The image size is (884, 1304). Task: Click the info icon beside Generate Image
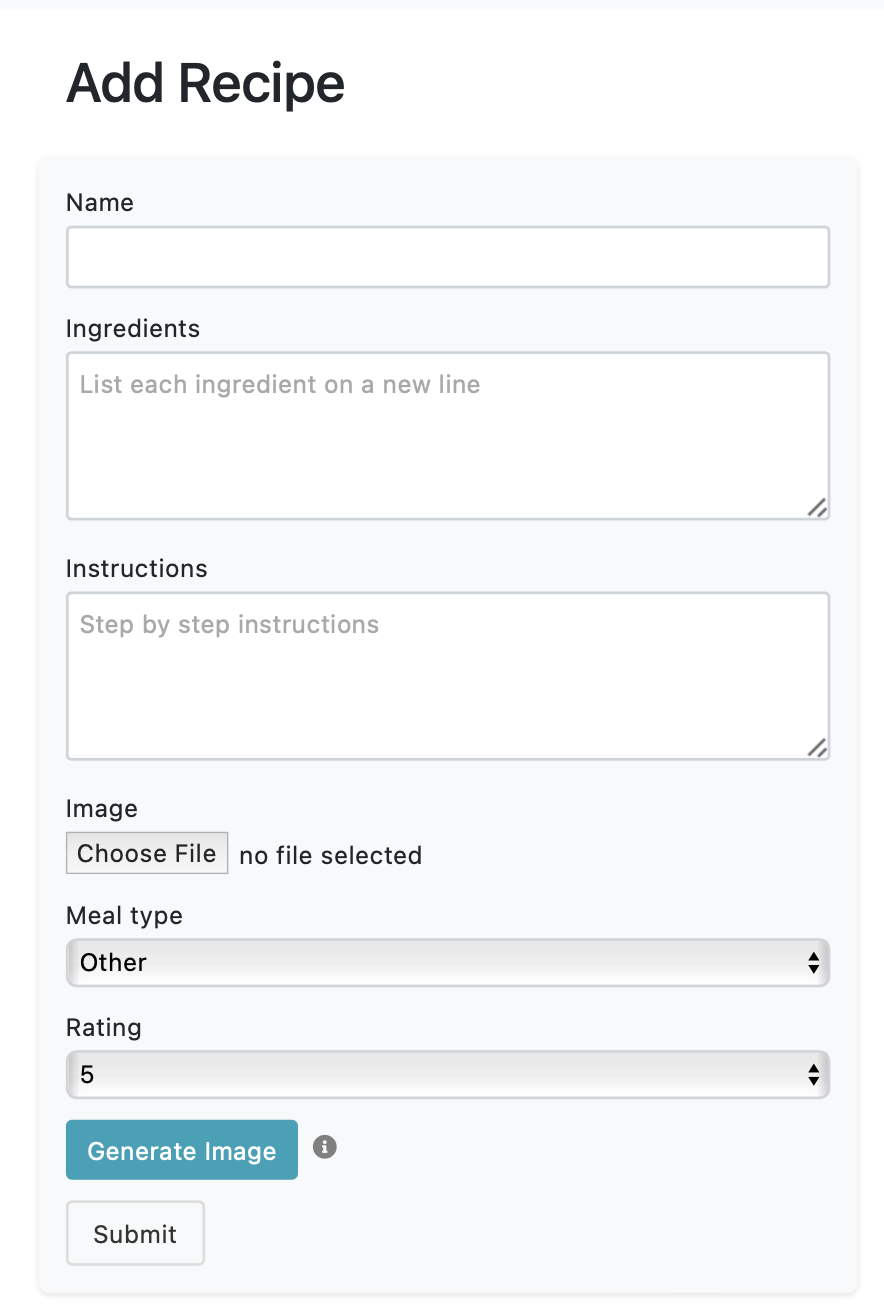coord(324,1147)
